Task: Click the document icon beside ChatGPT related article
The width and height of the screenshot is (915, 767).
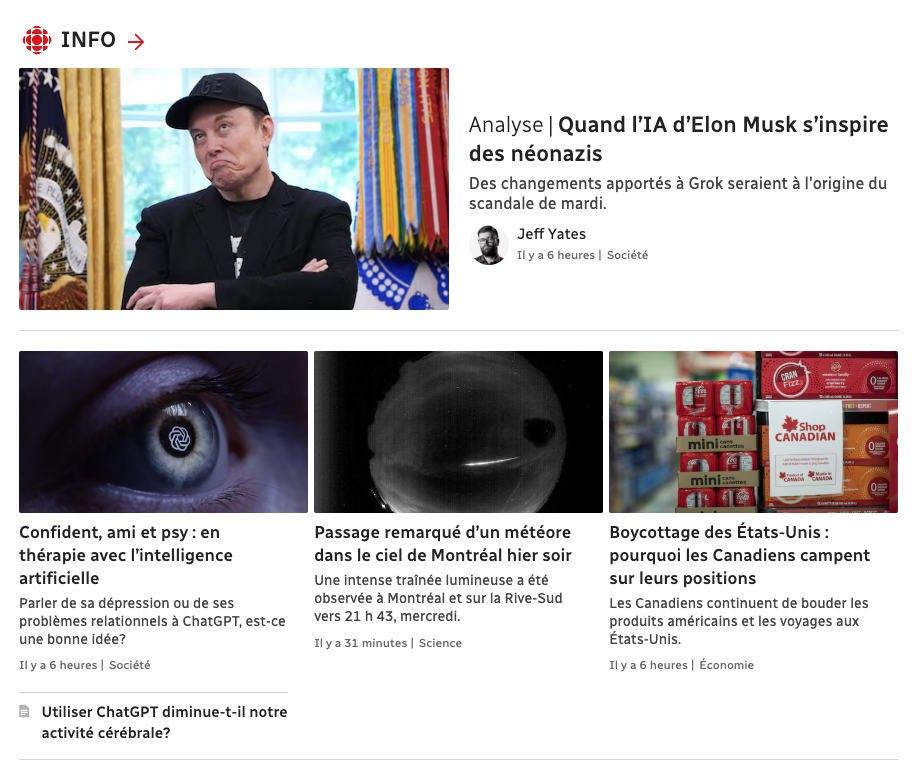Action: point(25,711)
